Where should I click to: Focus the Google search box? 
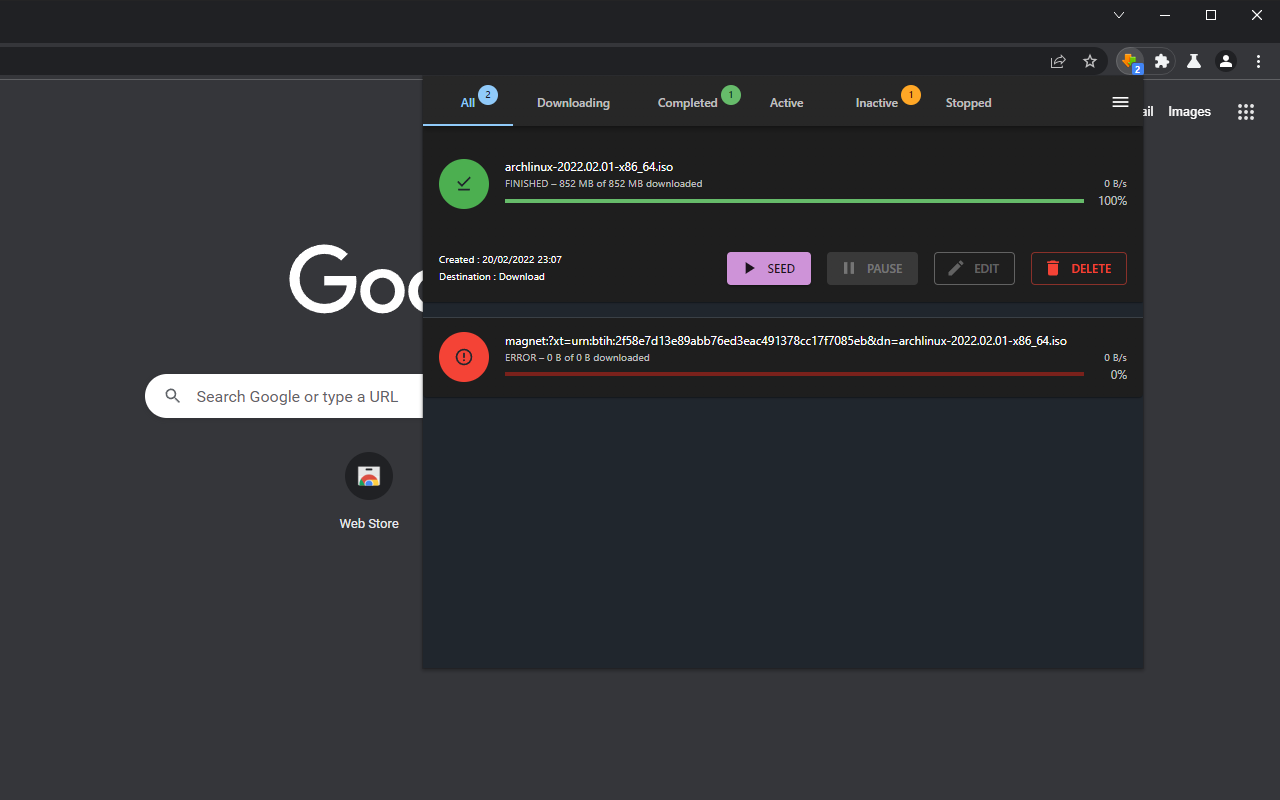coord(284,396)
